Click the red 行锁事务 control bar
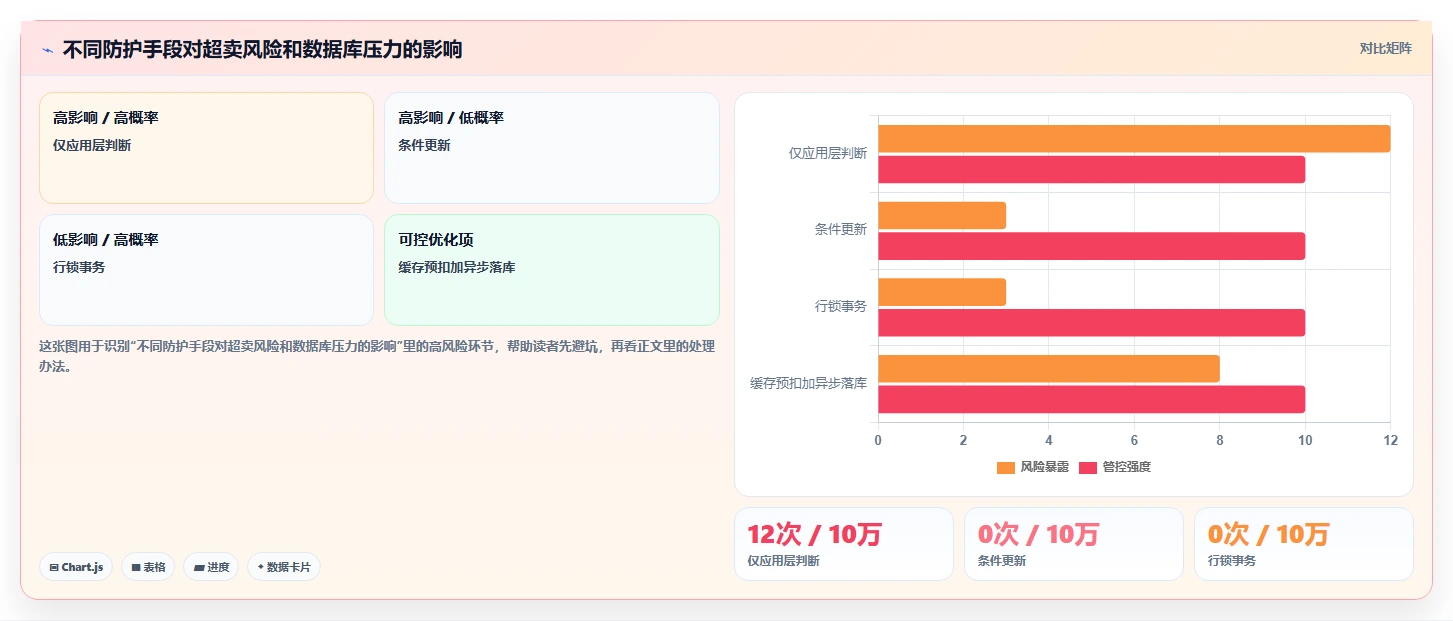 1092,323
